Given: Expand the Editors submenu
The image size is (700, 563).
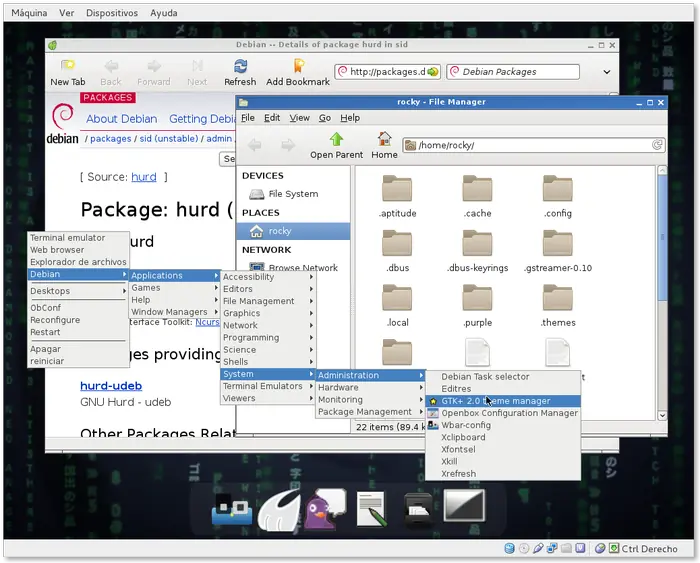Looking at the screenshot, I should [x=268, y=289].
